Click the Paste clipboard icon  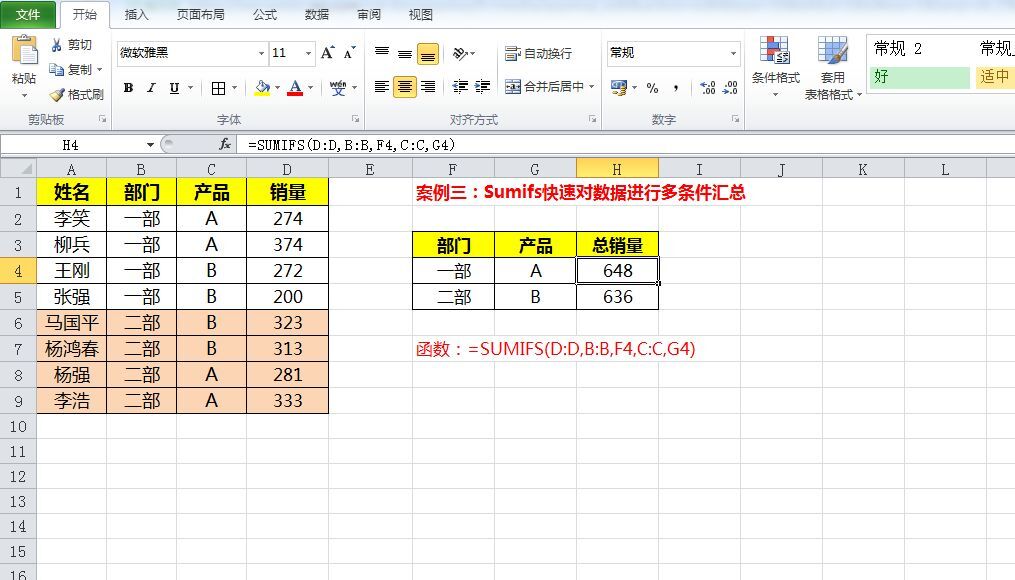(25, 50)
